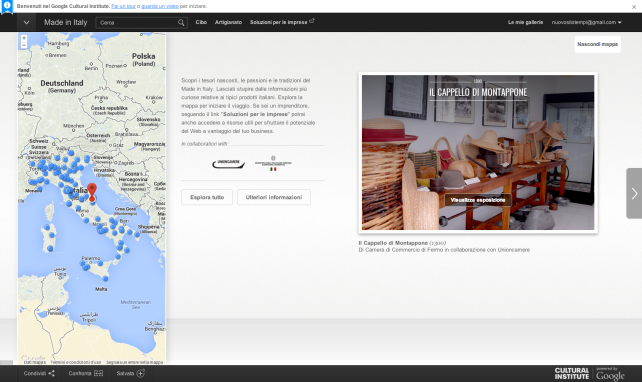This screenshot has height=382, width=642.
Task: Close the welcome notification banner
Action: point(634,7)
